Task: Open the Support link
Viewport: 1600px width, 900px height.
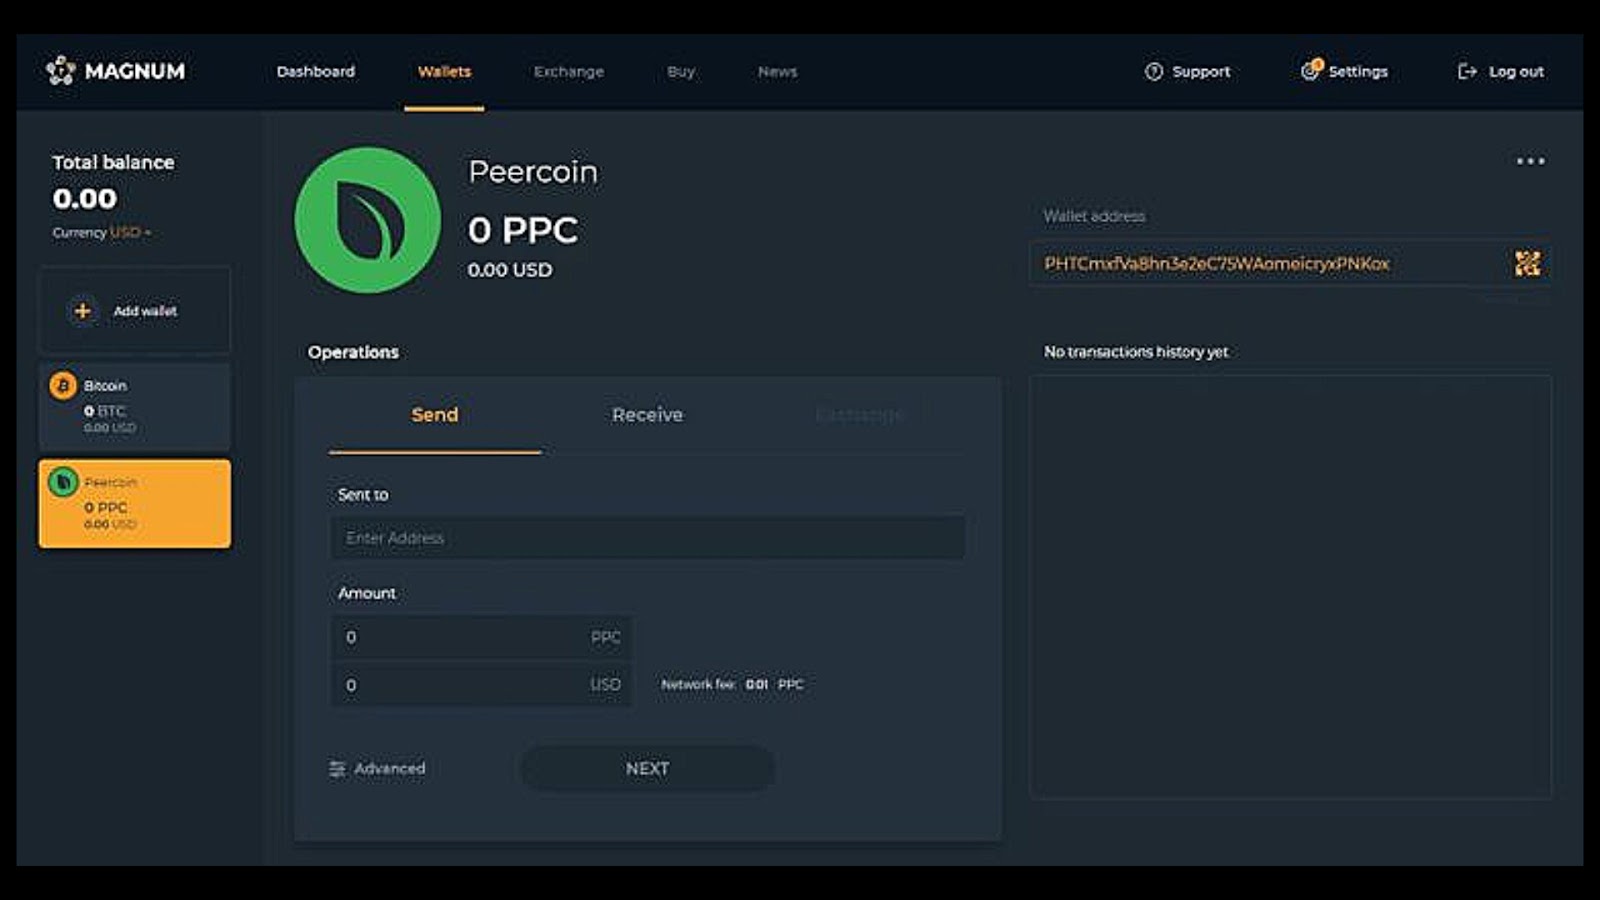Action: [x=1201, y=71]
